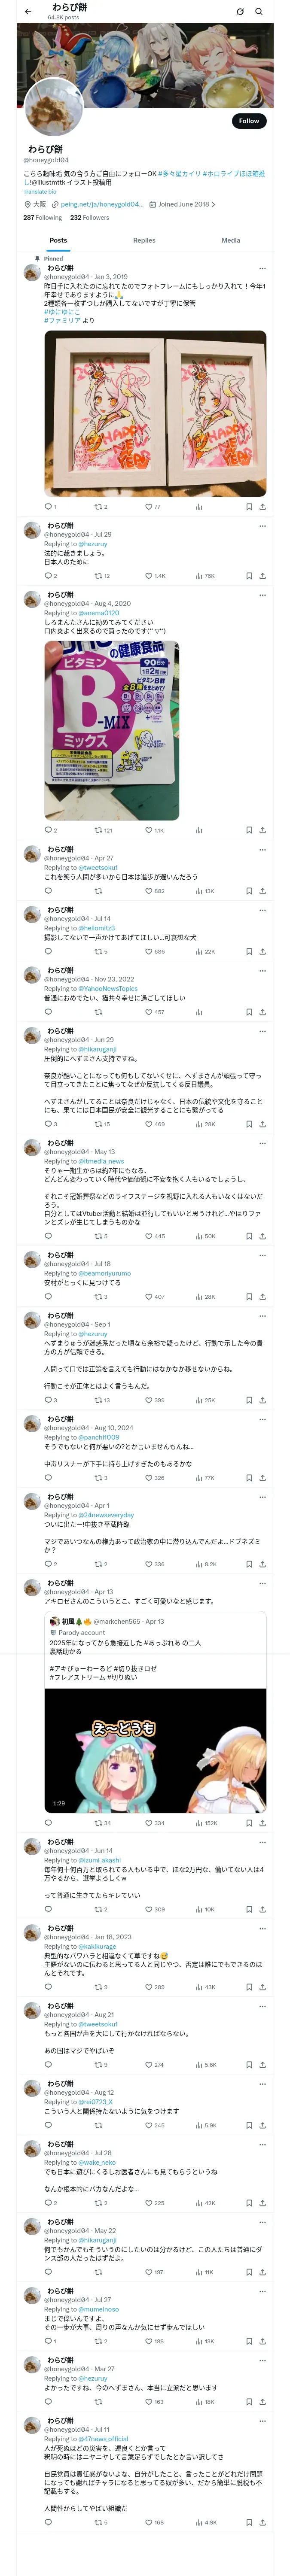
Task: Share the pinned photo frame post
Action: click(262, 506)
